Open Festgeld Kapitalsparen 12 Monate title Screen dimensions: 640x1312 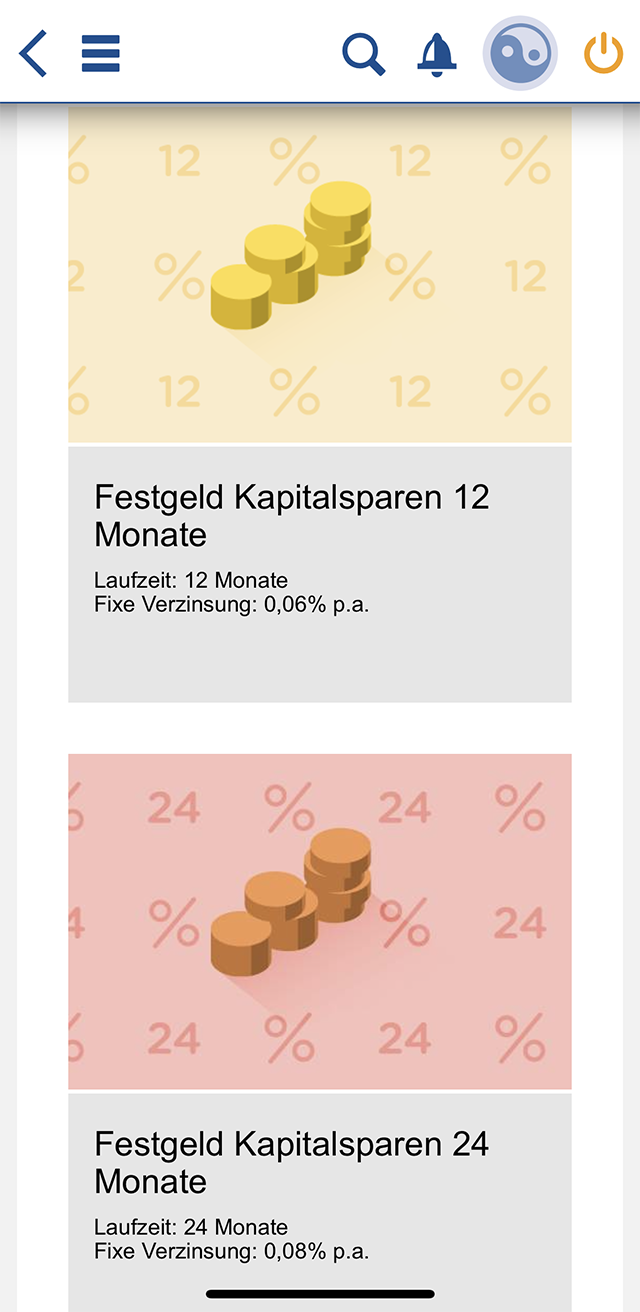tap(292, 515)
